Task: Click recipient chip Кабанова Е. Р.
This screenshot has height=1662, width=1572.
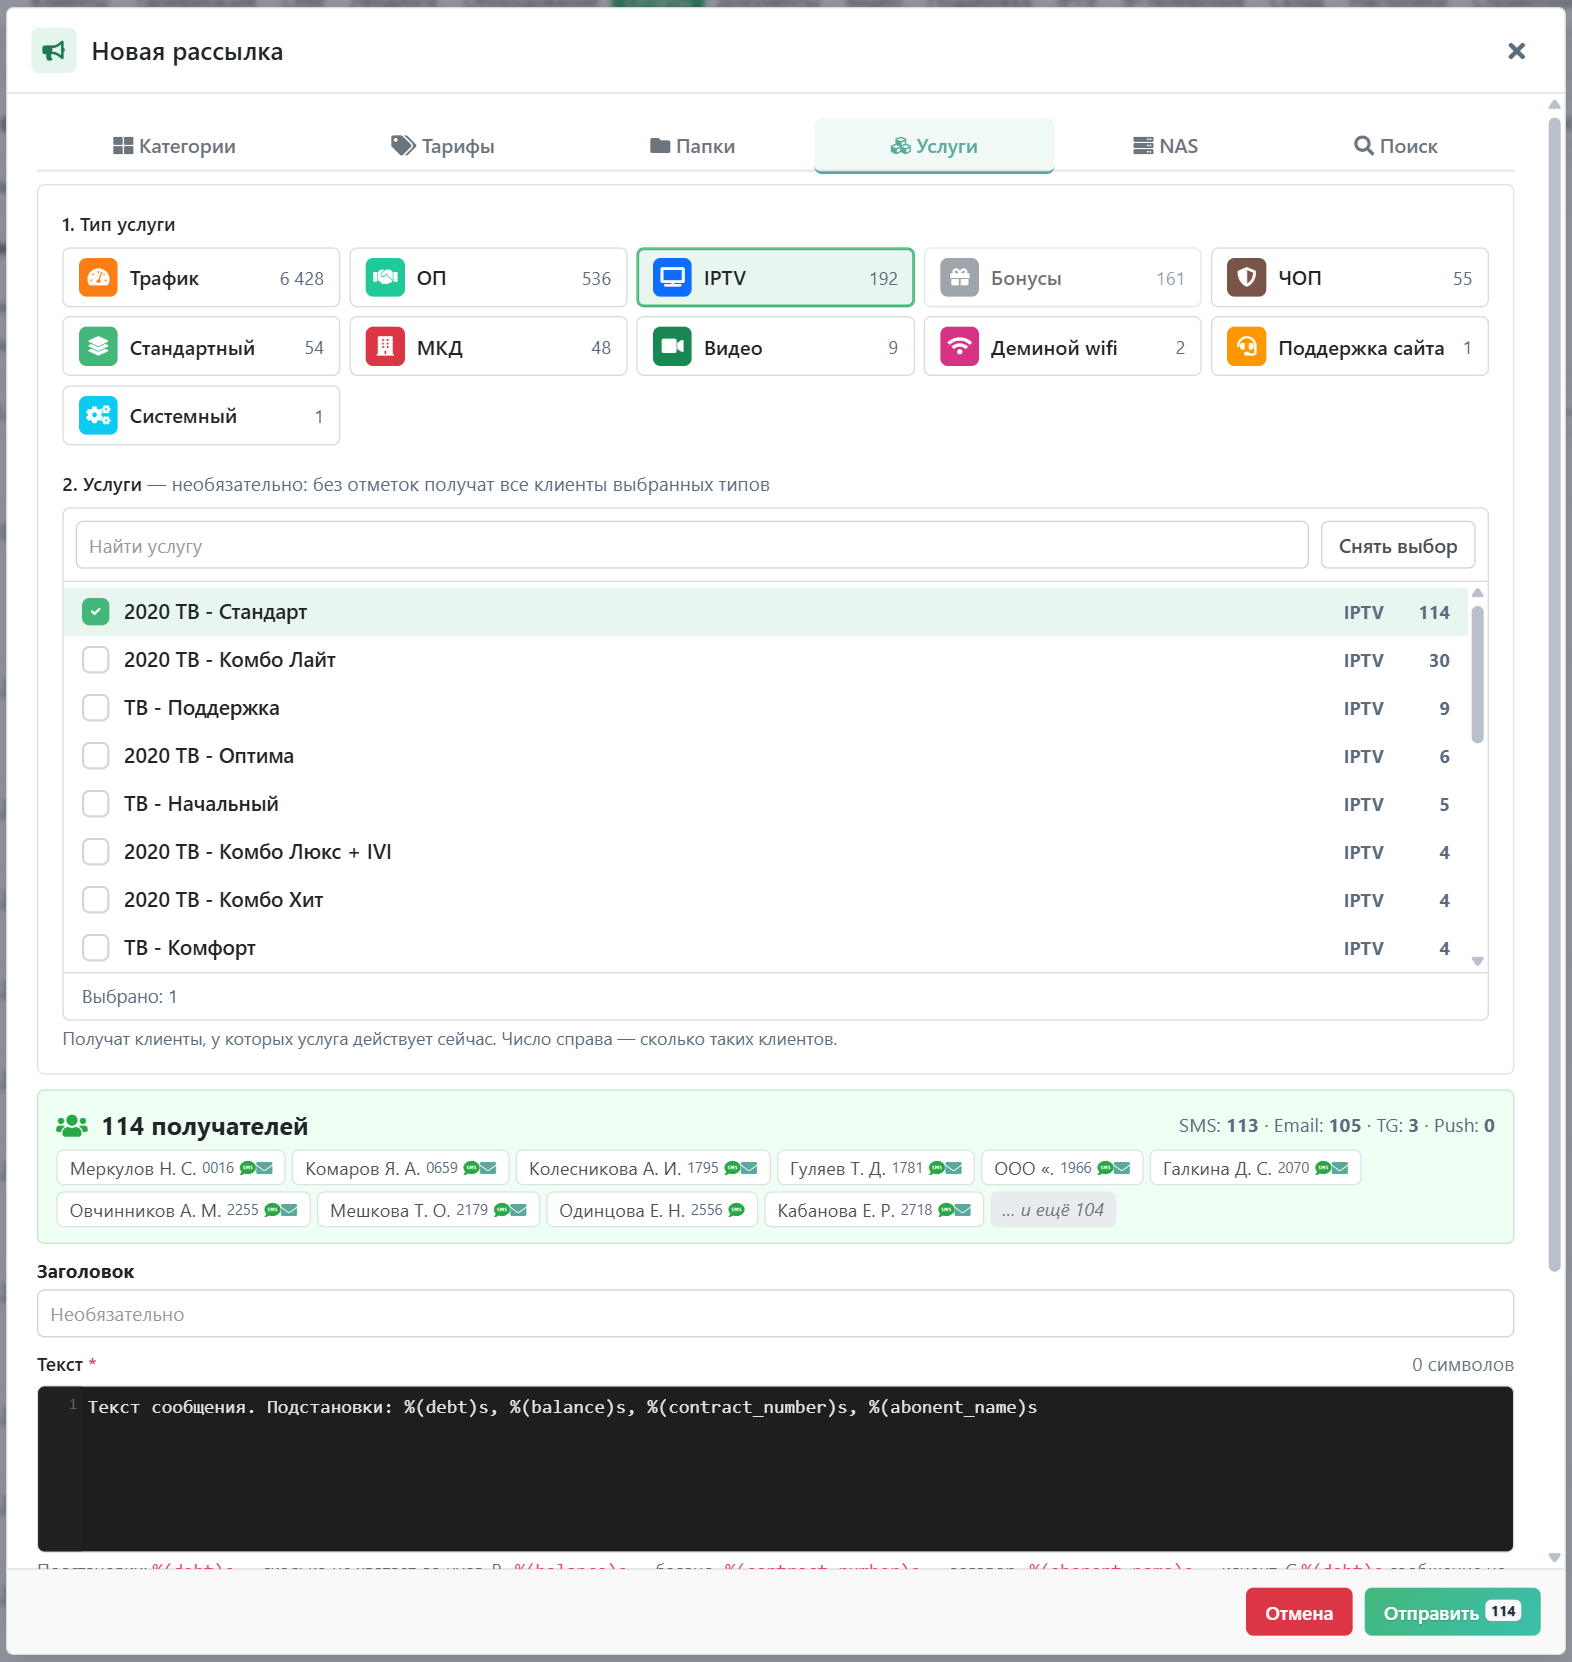Action: click(x=874, y=1210)
